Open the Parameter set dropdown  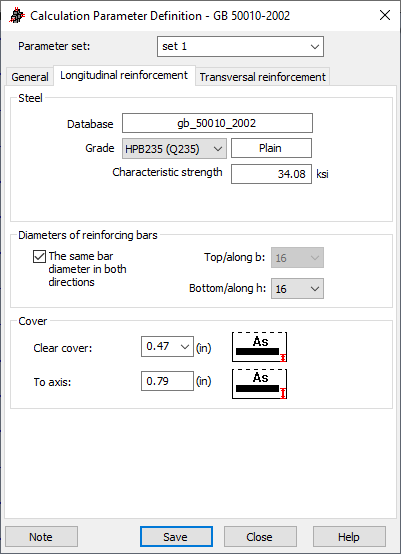click(240, 46)
